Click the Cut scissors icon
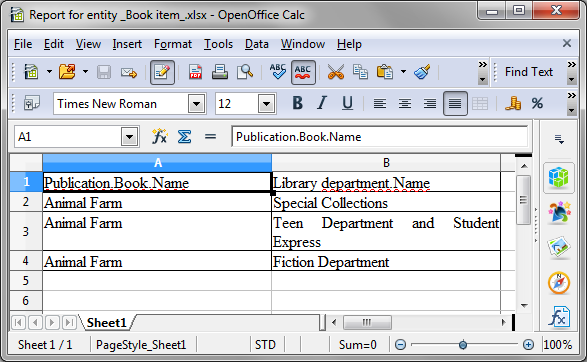Viewport: 587px width, 362px height. [x=335, y=72]
